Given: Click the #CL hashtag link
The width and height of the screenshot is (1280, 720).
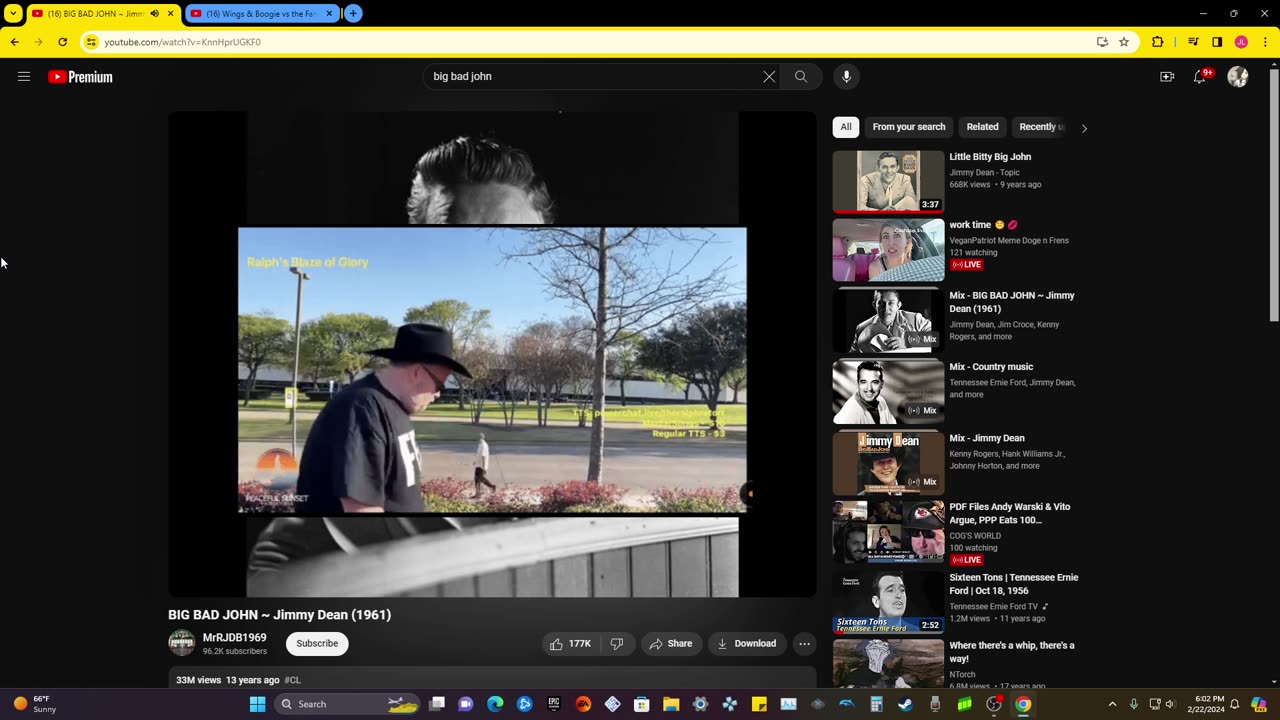Looking at the screenshot, I should (x=292, y=680).
